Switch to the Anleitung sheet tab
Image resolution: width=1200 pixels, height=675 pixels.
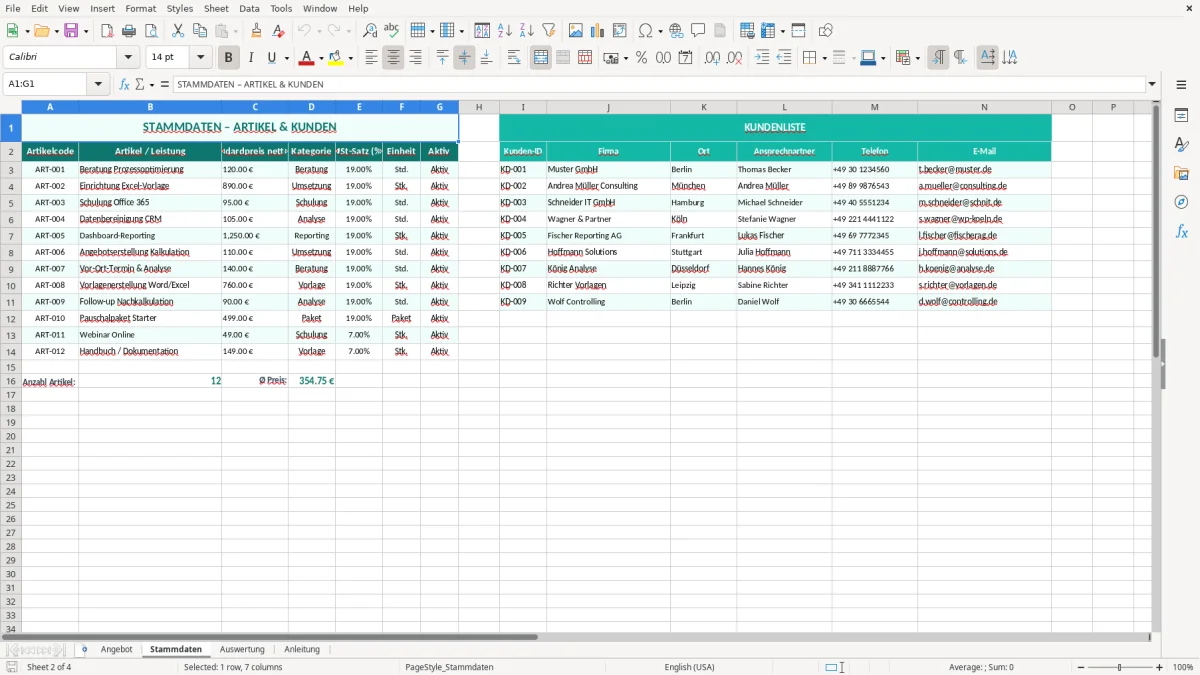click(x=302, y=649)
